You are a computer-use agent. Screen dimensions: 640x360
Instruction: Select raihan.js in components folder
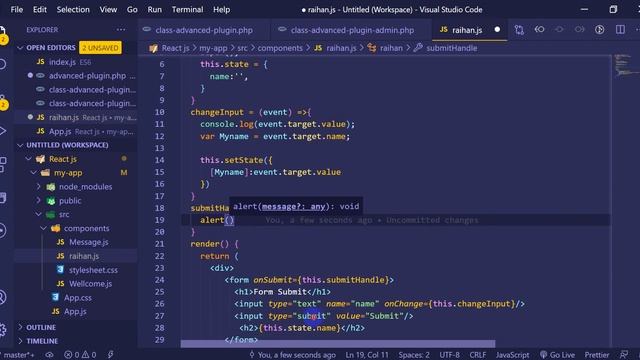pos(76,256)
